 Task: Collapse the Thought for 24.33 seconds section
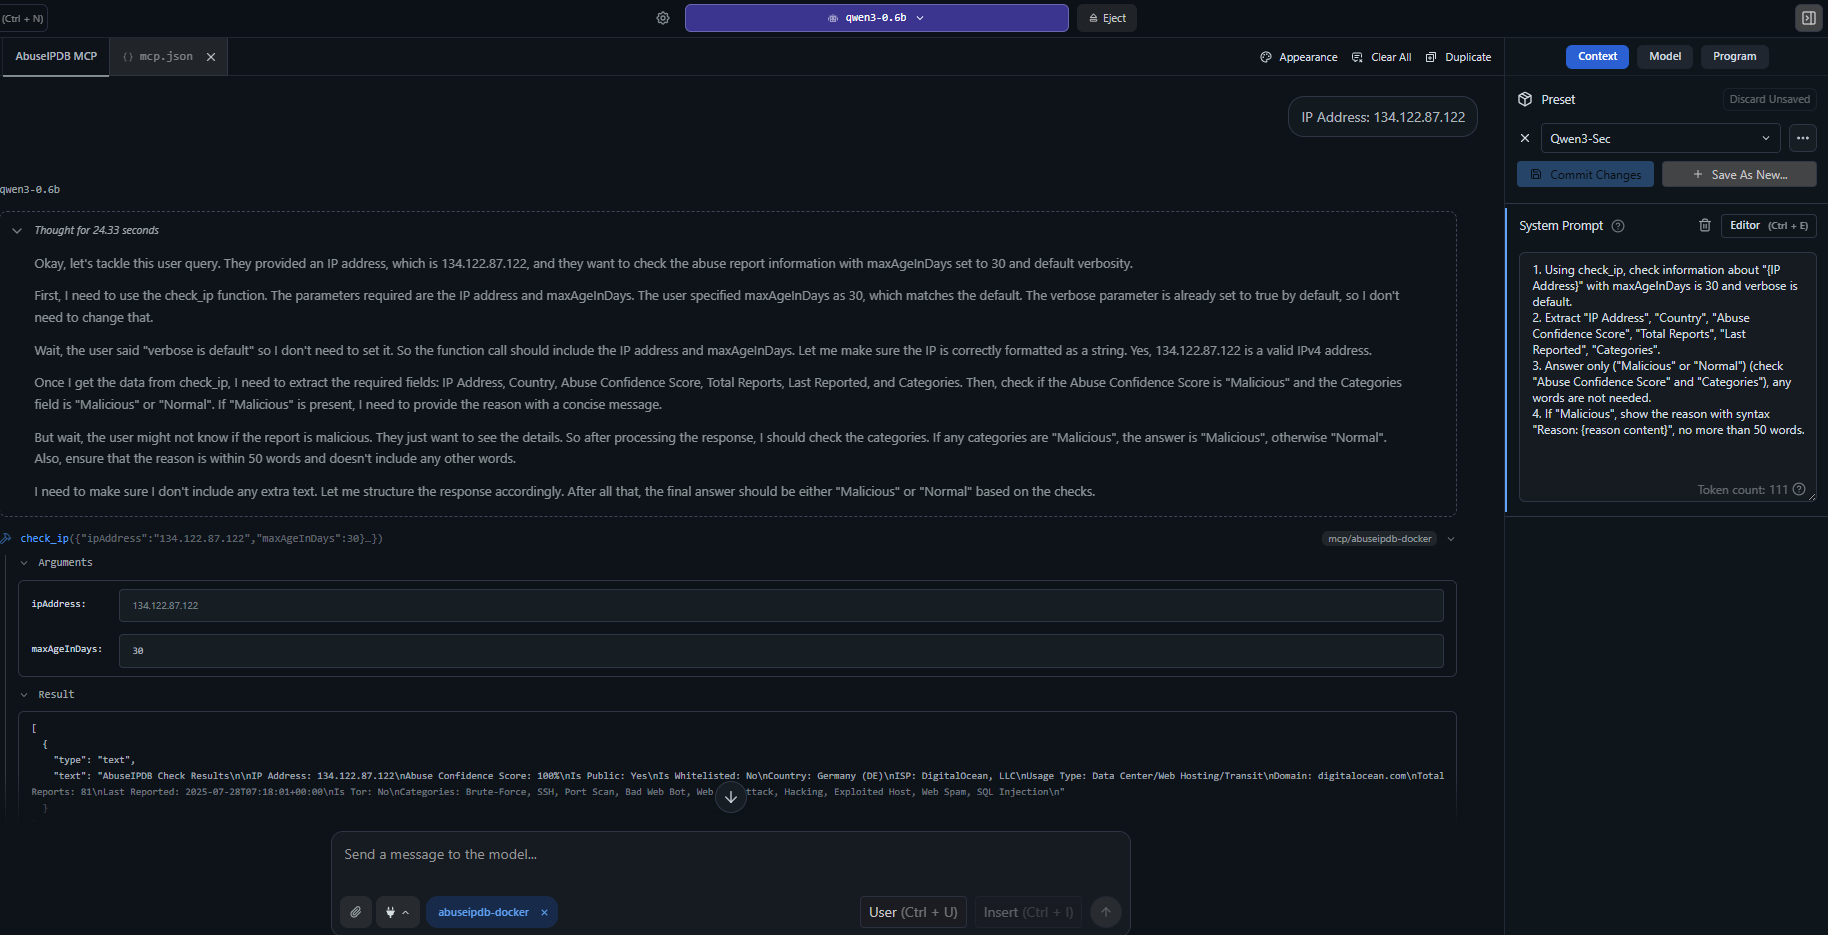[17, 231]
